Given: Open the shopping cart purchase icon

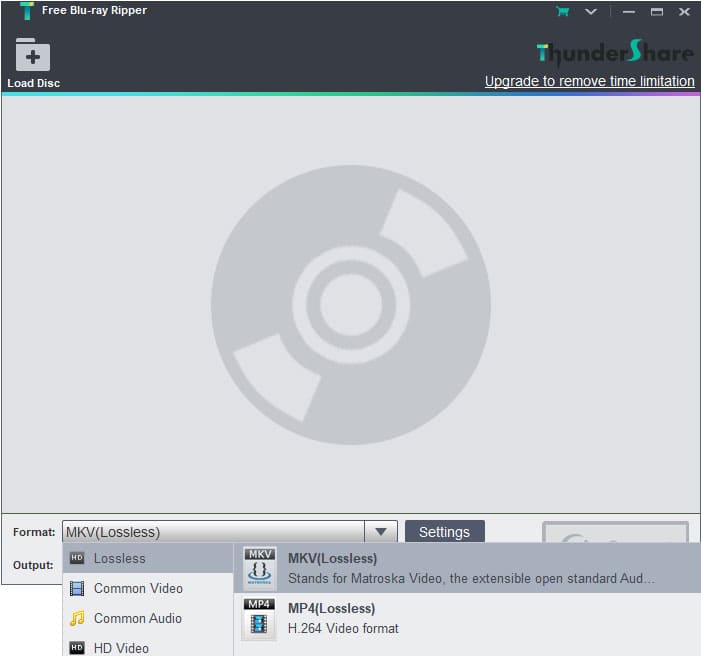Looking at the screenshot, I should pos(562,11).
